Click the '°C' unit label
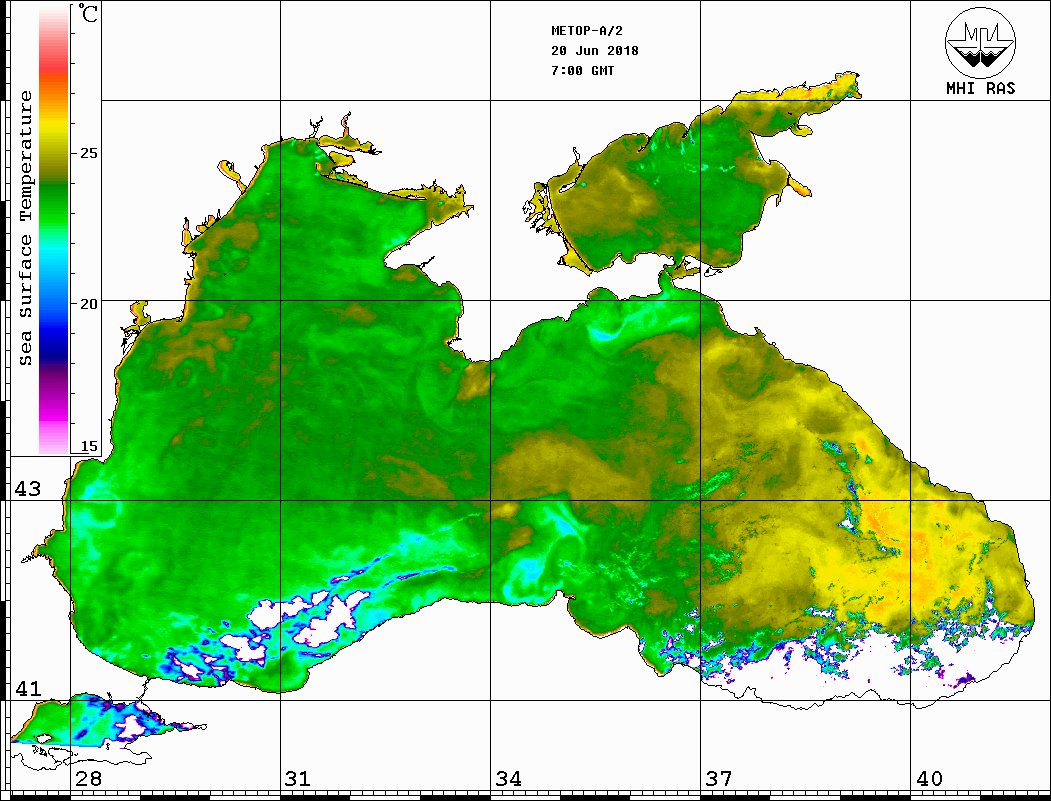Viewport: 1051px width, 801px height. [88, 13]
